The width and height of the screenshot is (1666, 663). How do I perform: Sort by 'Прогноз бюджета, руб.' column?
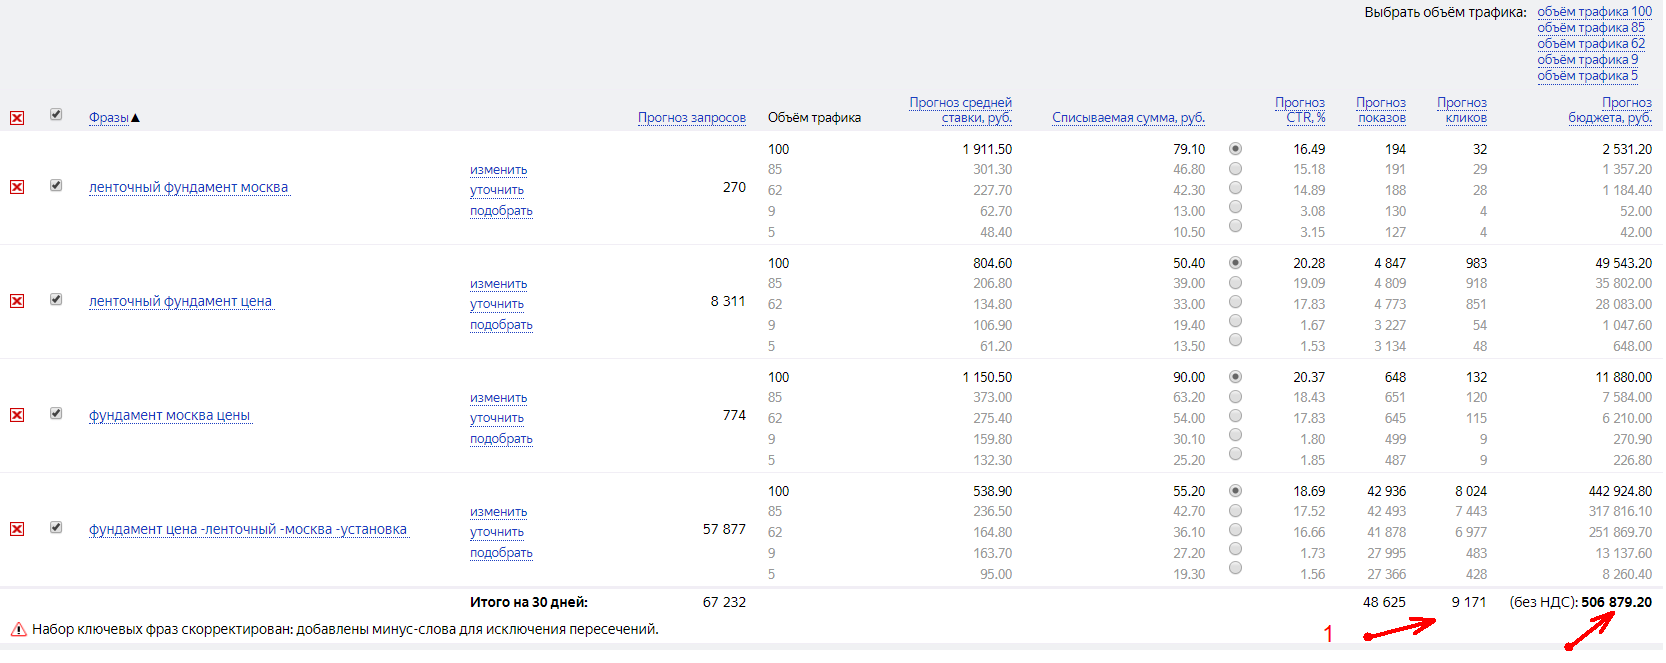pos(1610,110)
